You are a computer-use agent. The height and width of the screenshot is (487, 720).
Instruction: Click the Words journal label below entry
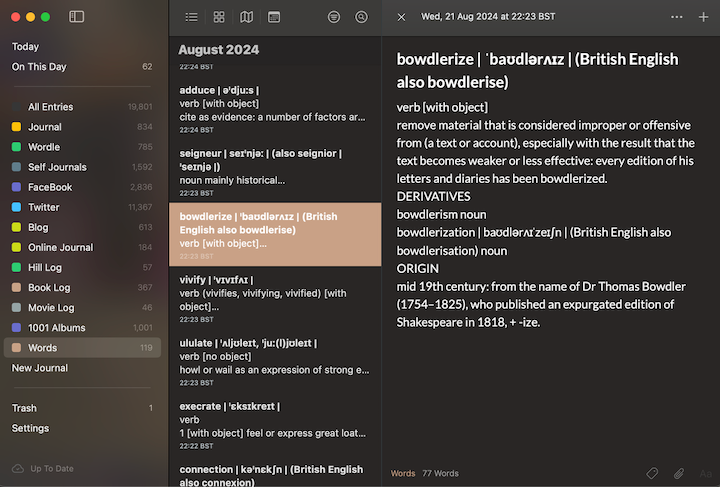[x=403, y=473]
